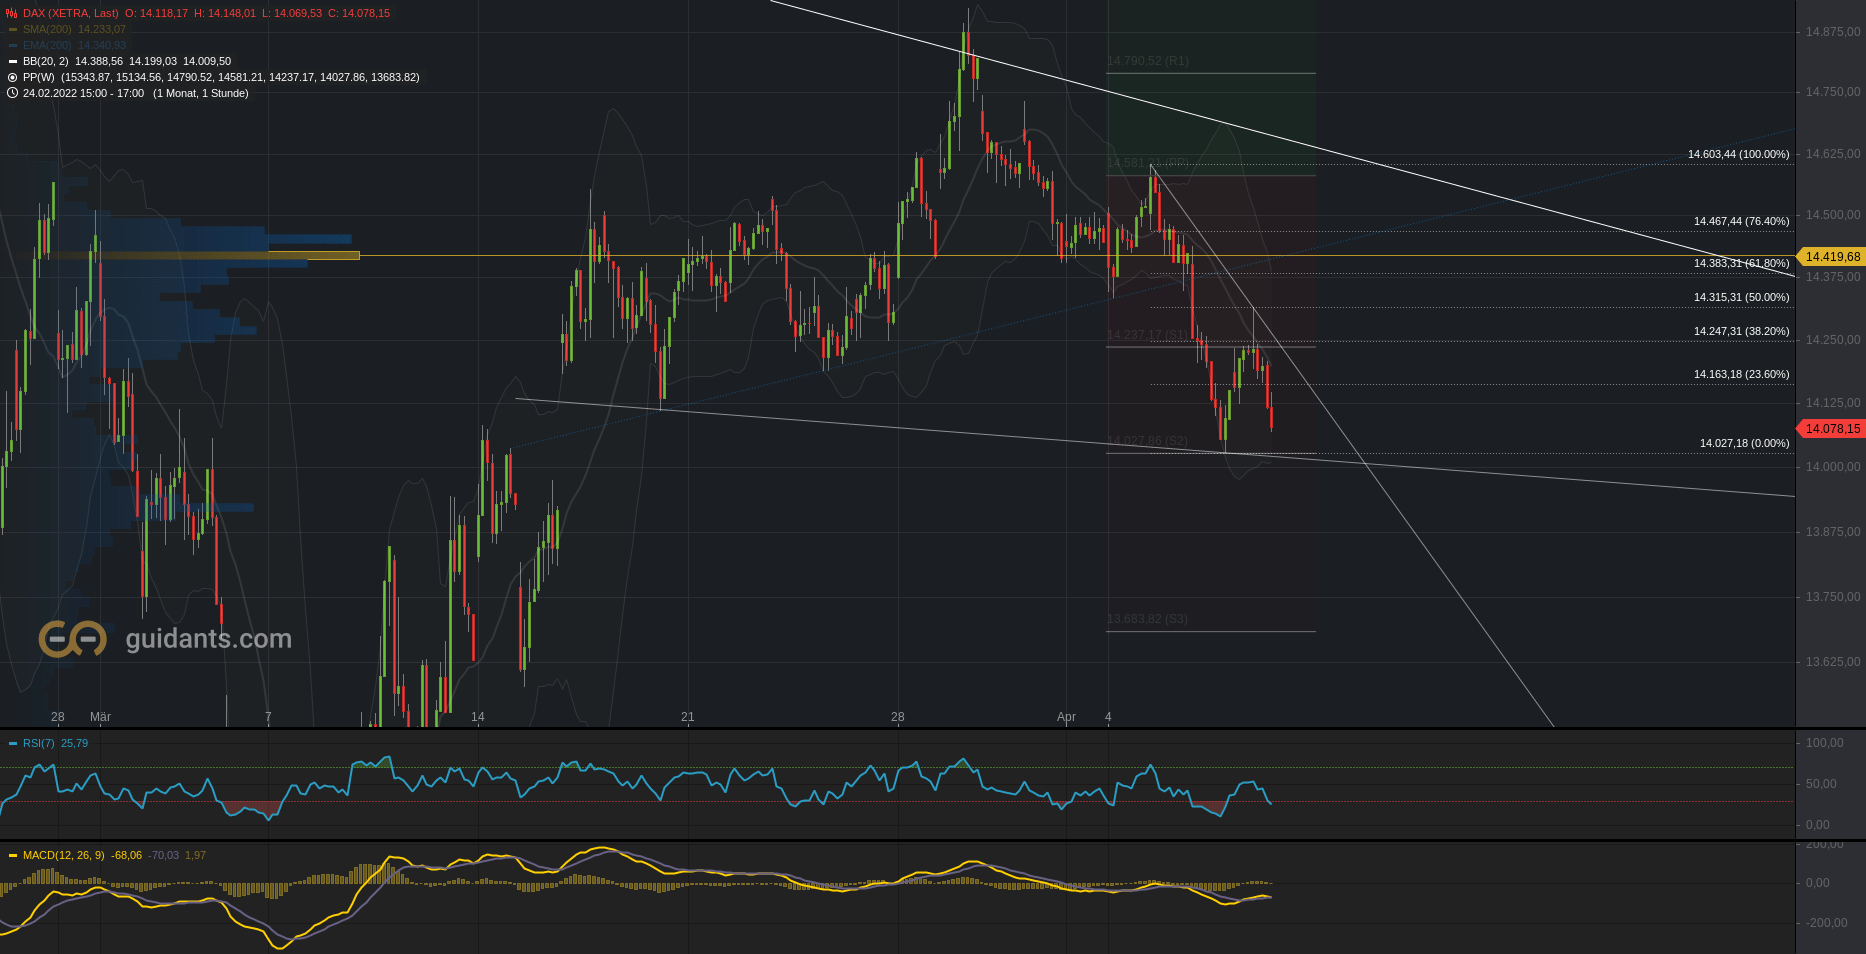The width and height of the screenshot is (1866, 954).
Task: Click the PP(W) pivot points circle icon
Action: coord(13,77)
